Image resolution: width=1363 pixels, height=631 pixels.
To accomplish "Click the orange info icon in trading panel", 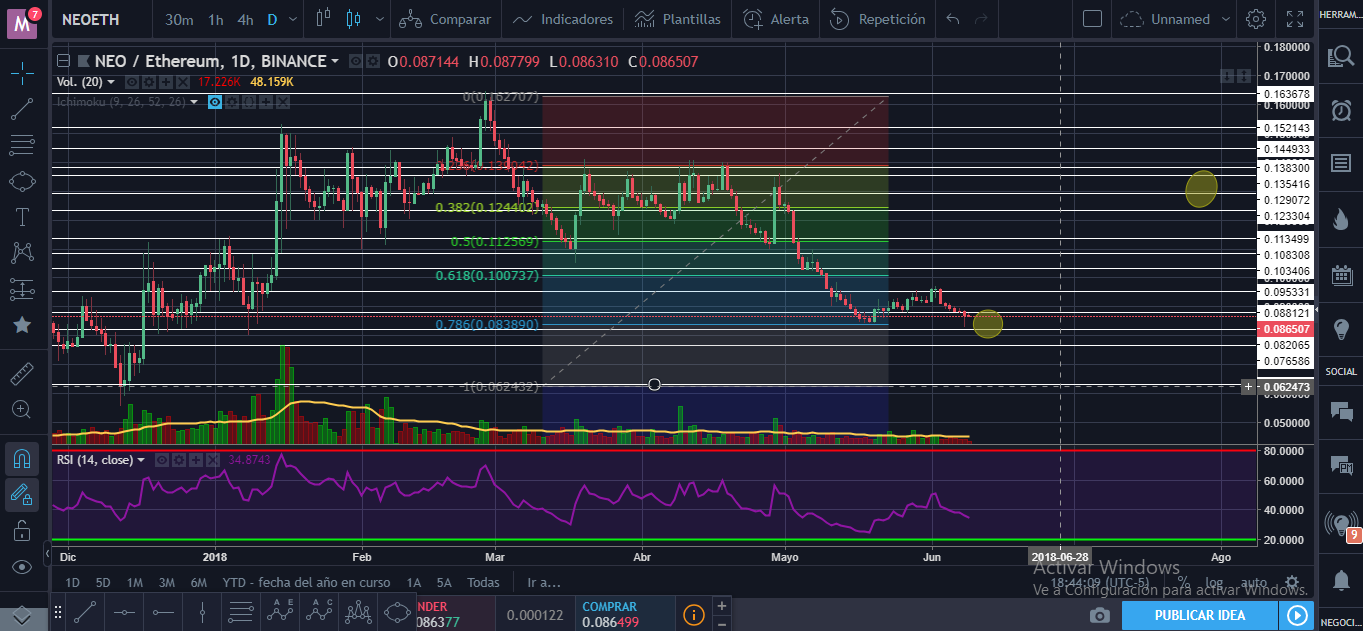I will pyautogui.click(x=694, y=615).
